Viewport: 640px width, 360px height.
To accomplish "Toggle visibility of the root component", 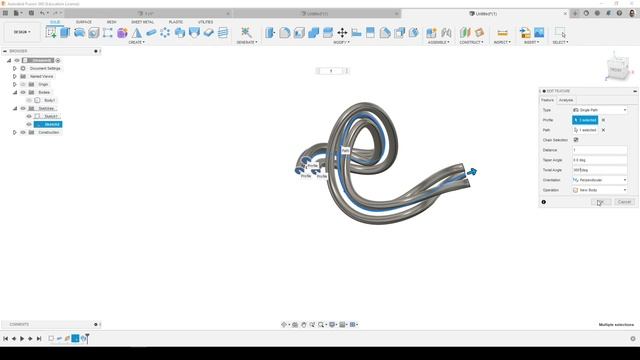I will pos(17,60).
